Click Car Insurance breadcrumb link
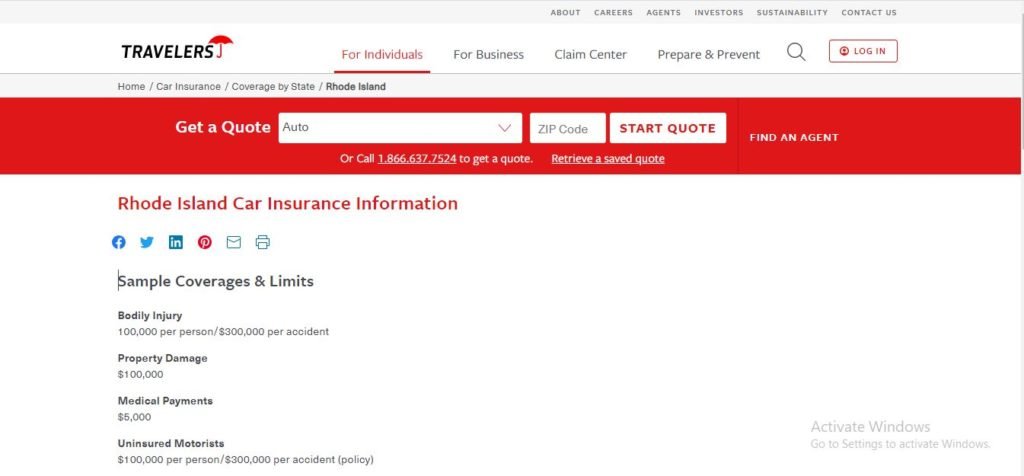Image resolution: width=1024 pixels, height=476 pixels. [188, 86]
